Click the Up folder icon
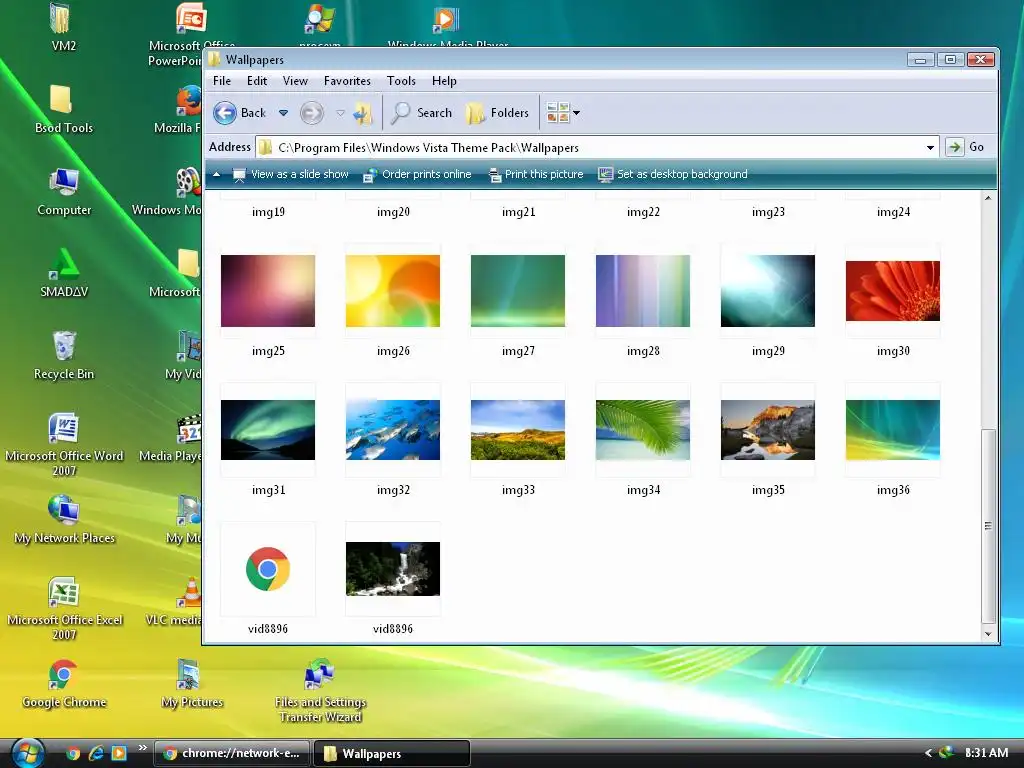 tap(362, 113)
